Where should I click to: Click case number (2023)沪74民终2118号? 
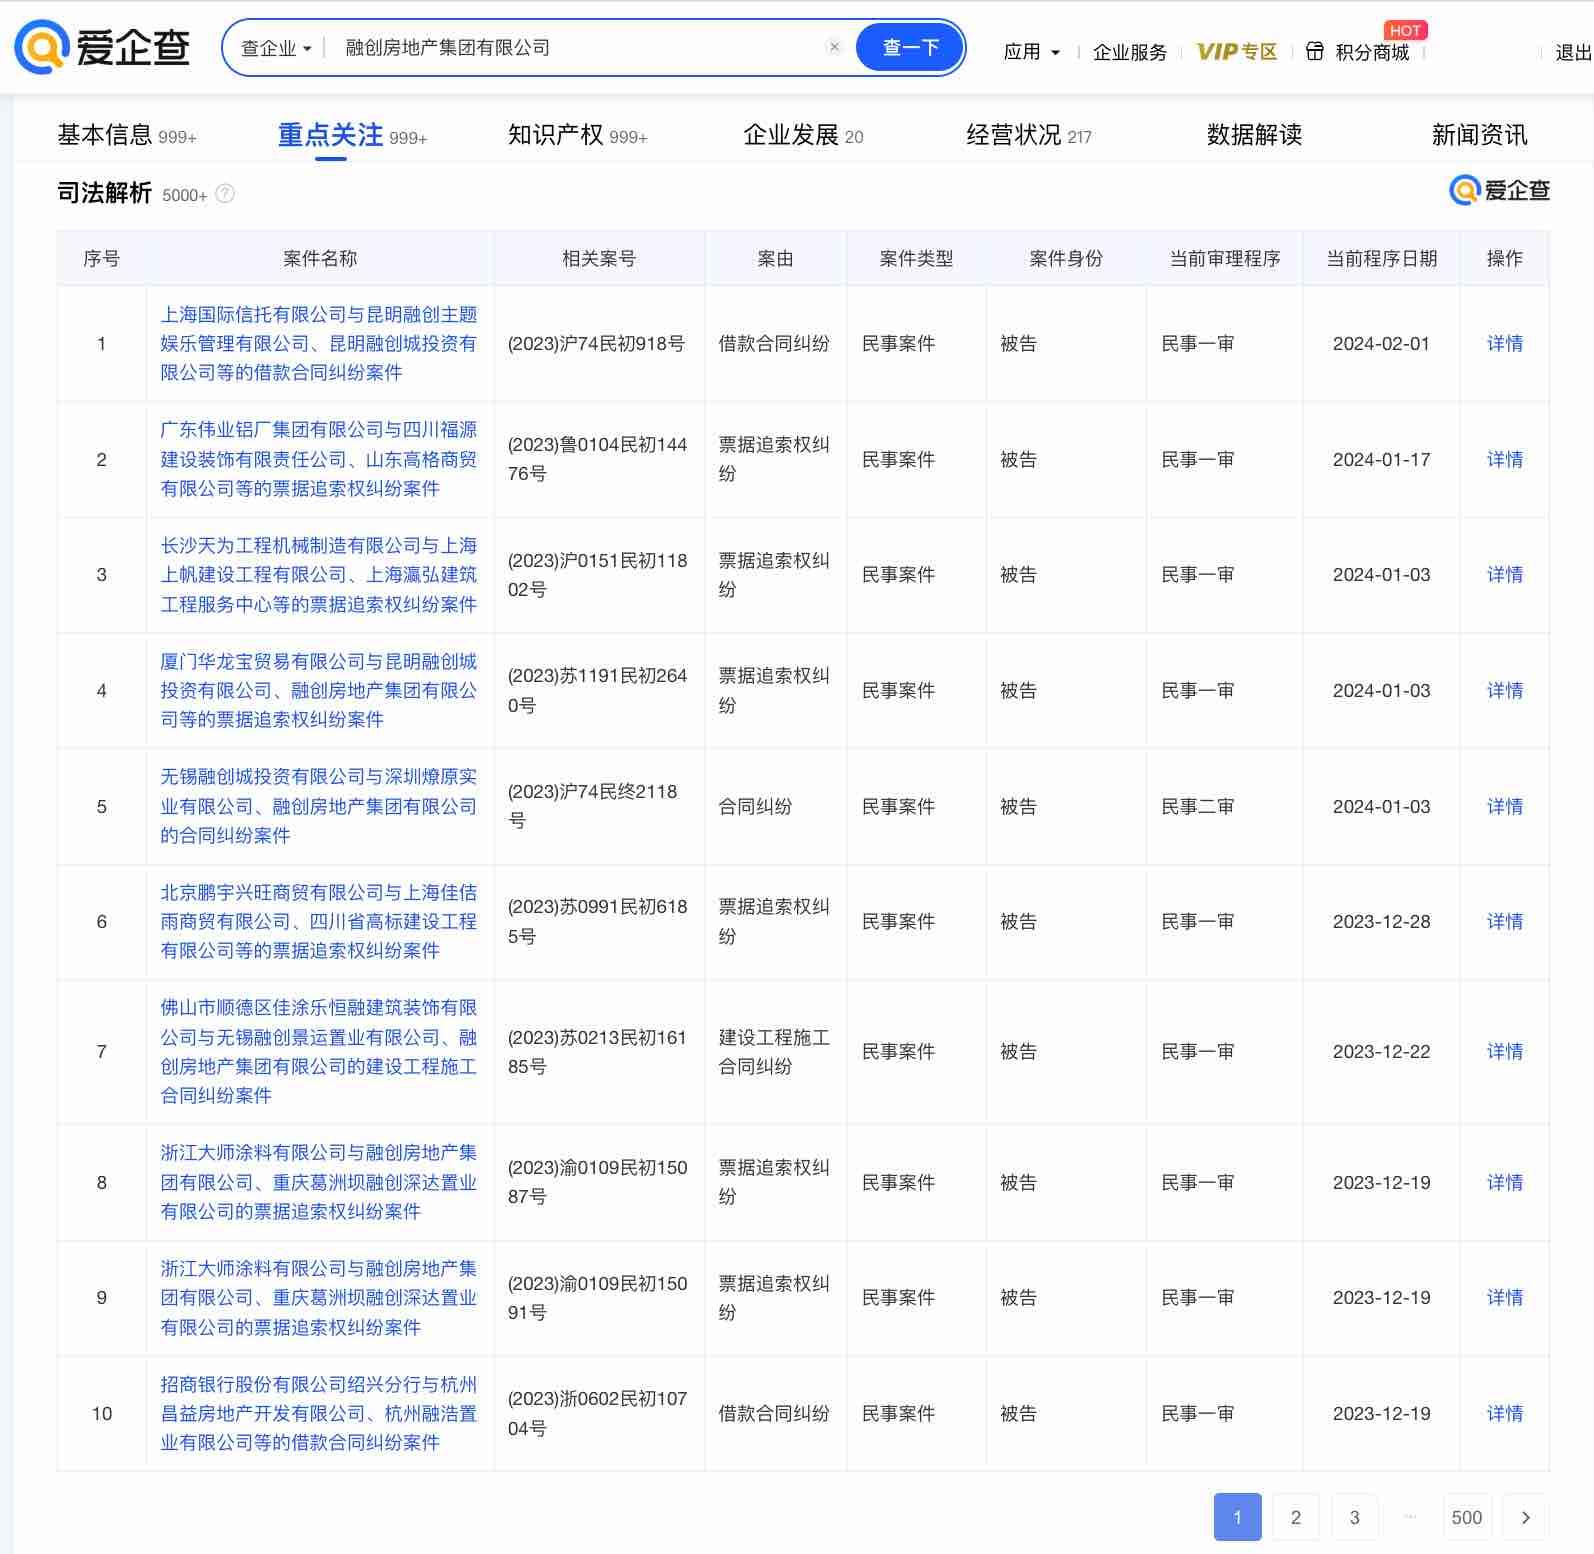tap(592, 806)
